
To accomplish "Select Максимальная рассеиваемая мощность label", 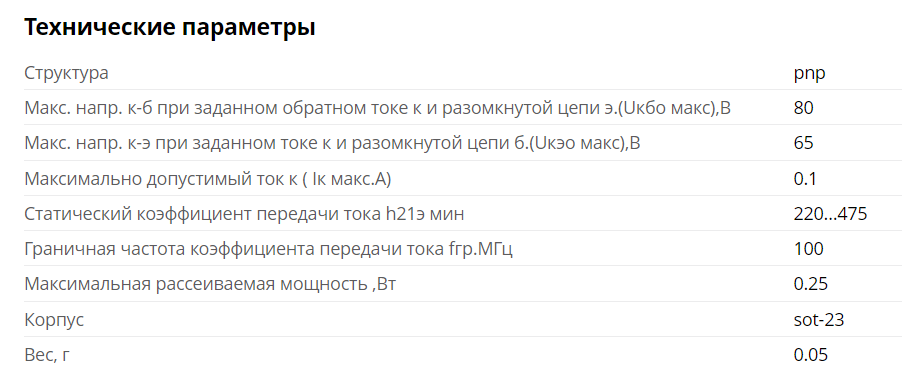I will (x=210, y=284).
